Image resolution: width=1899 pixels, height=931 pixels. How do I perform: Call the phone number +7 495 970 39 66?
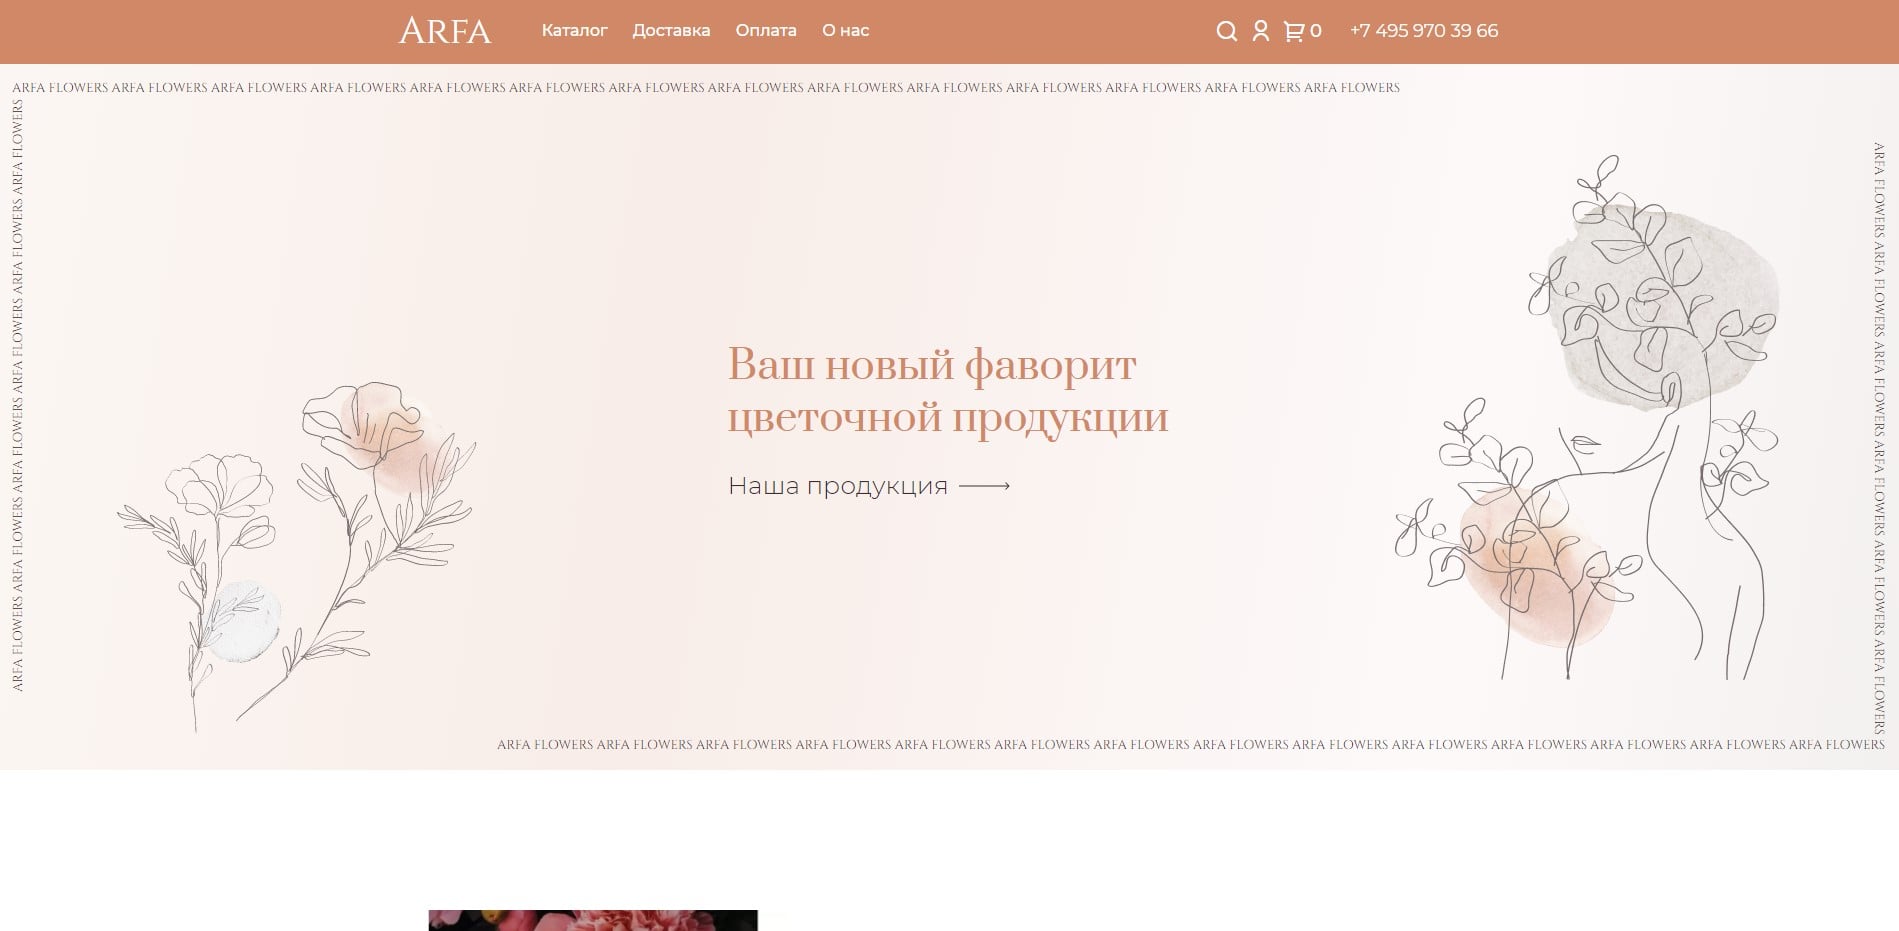(x=1423, y=31)
